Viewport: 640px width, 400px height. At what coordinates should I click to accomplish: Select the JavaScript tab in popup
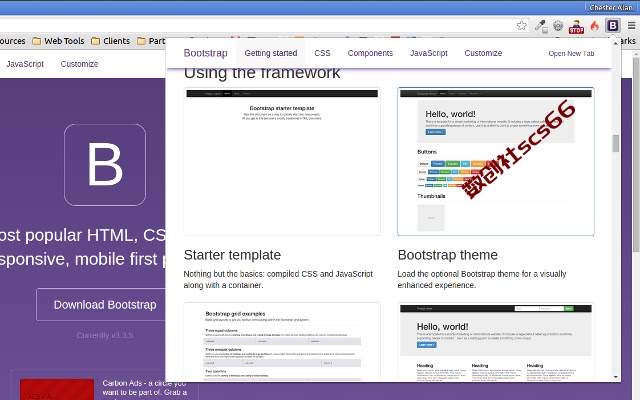click(429, 53)
